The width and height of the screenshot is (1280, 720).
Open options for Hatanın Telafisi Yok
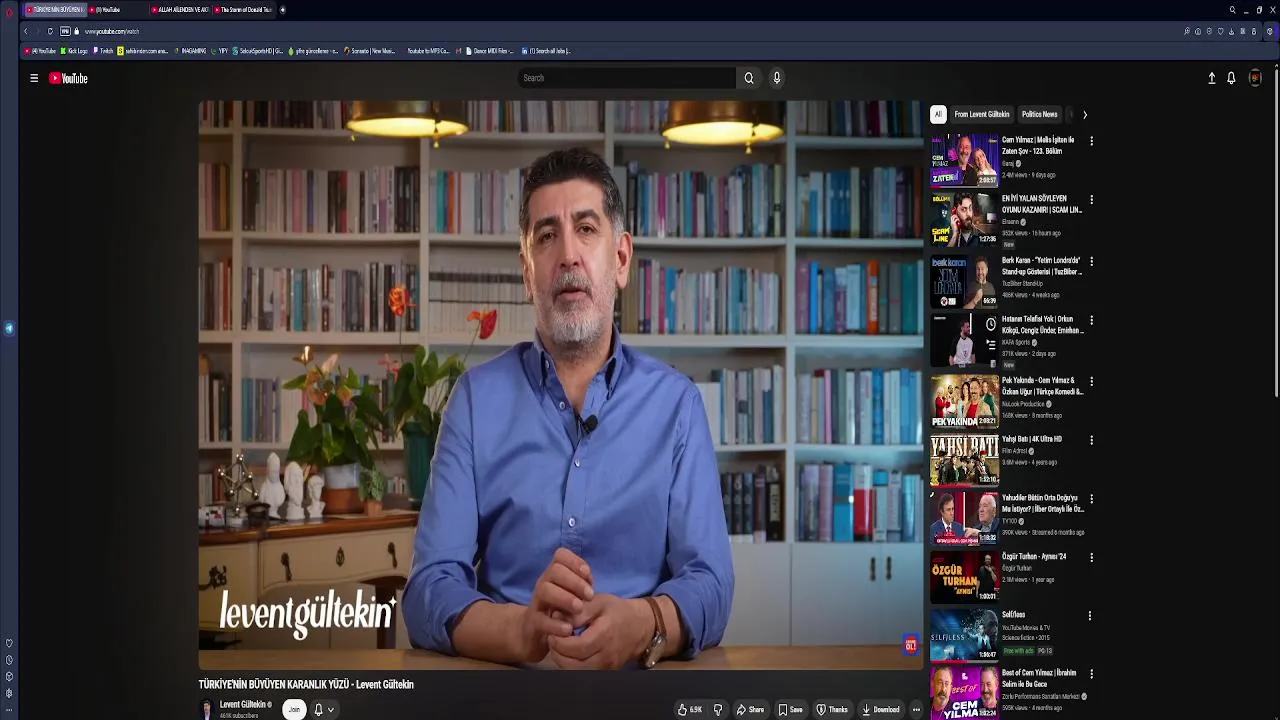[1091, 320]
